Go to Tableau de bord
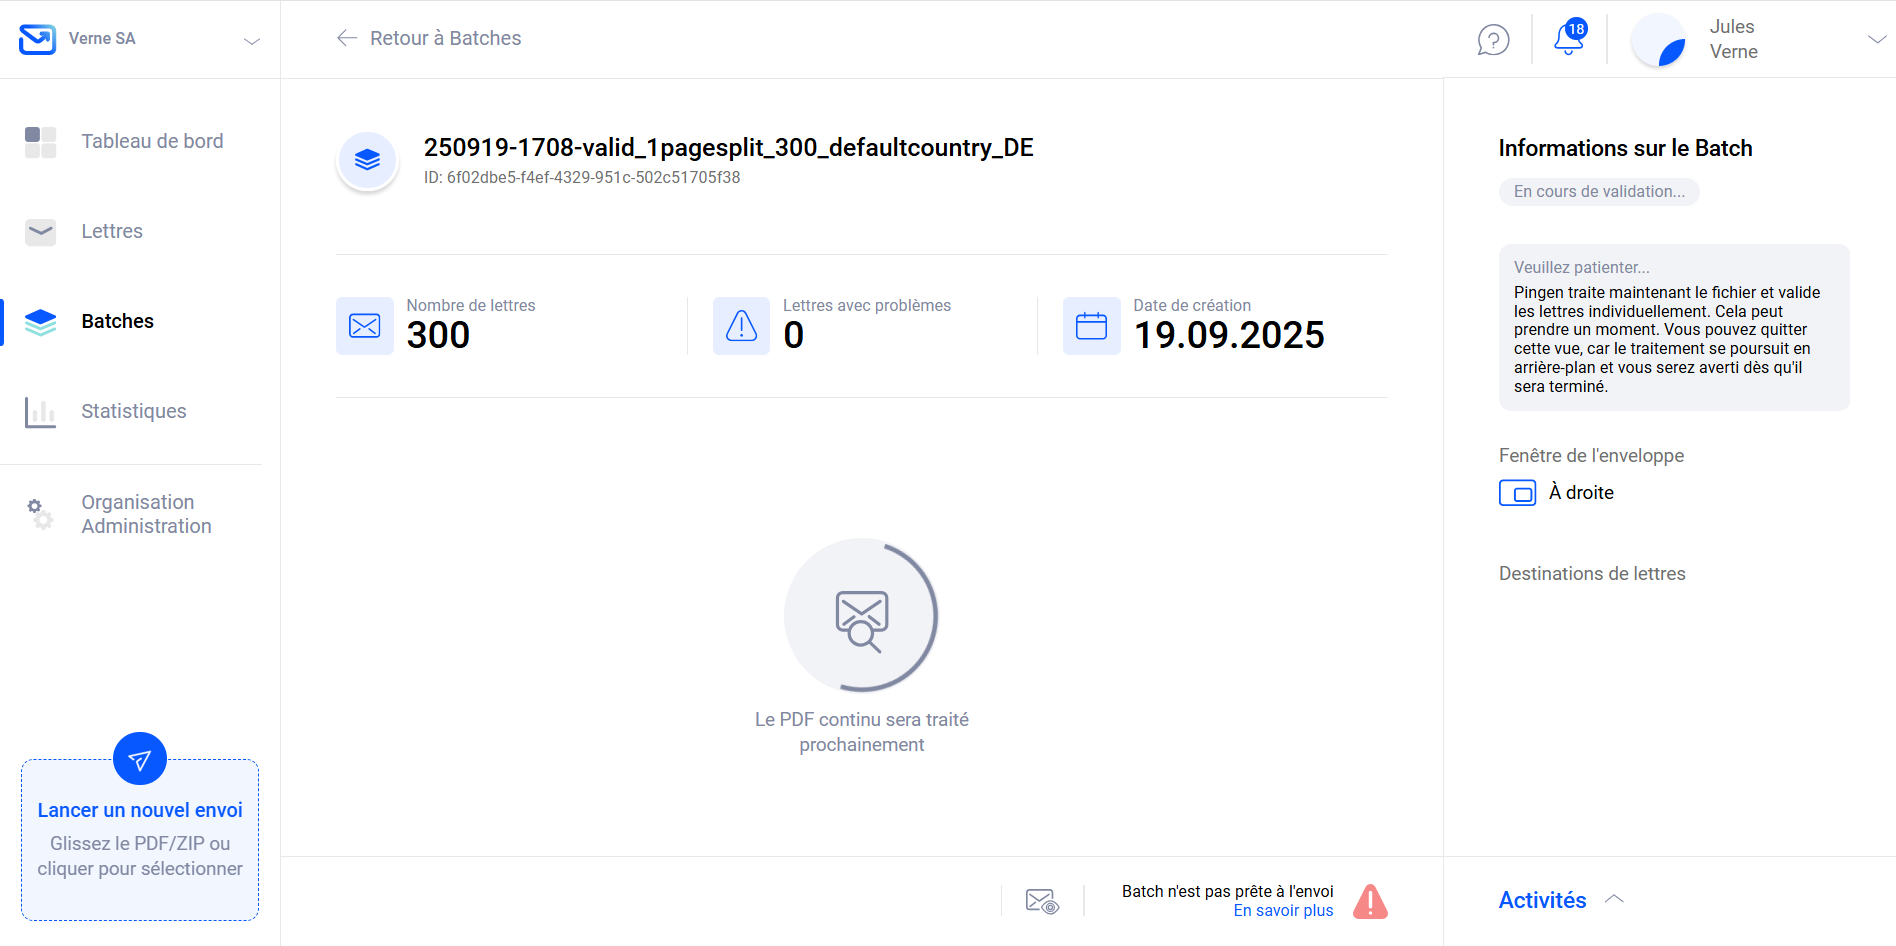1896x946 pixels. [152, 142]
